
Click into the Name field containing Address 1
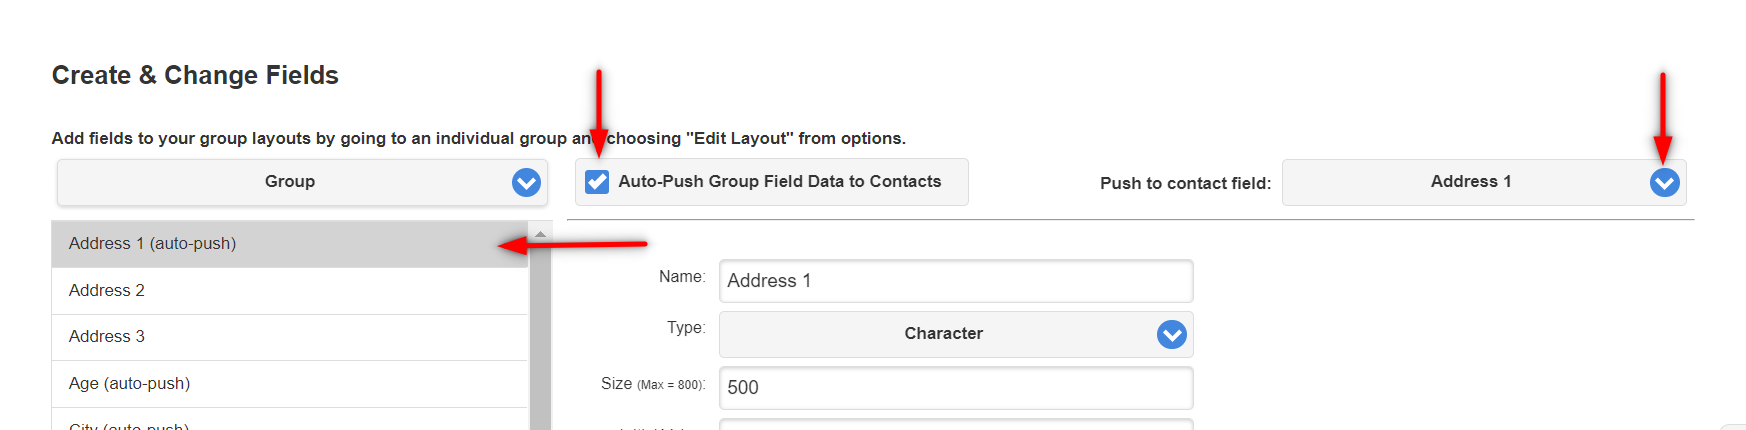pyautogui.click(x=956, y=281)
